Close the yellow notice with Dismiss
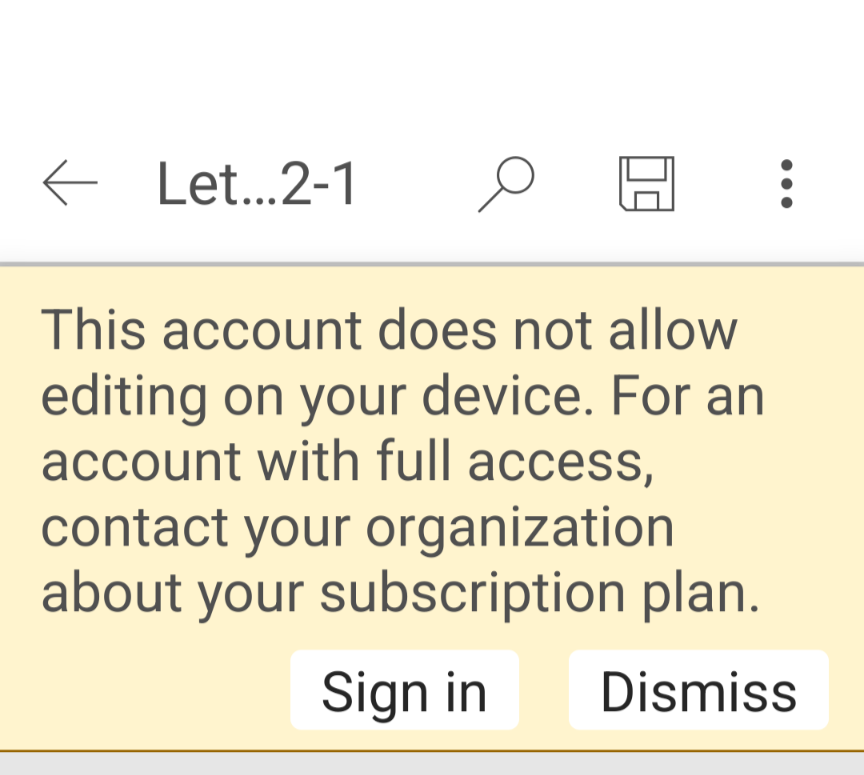Image resolution: width=864 pixels, height=775 pixels. [x=698, y=691]
